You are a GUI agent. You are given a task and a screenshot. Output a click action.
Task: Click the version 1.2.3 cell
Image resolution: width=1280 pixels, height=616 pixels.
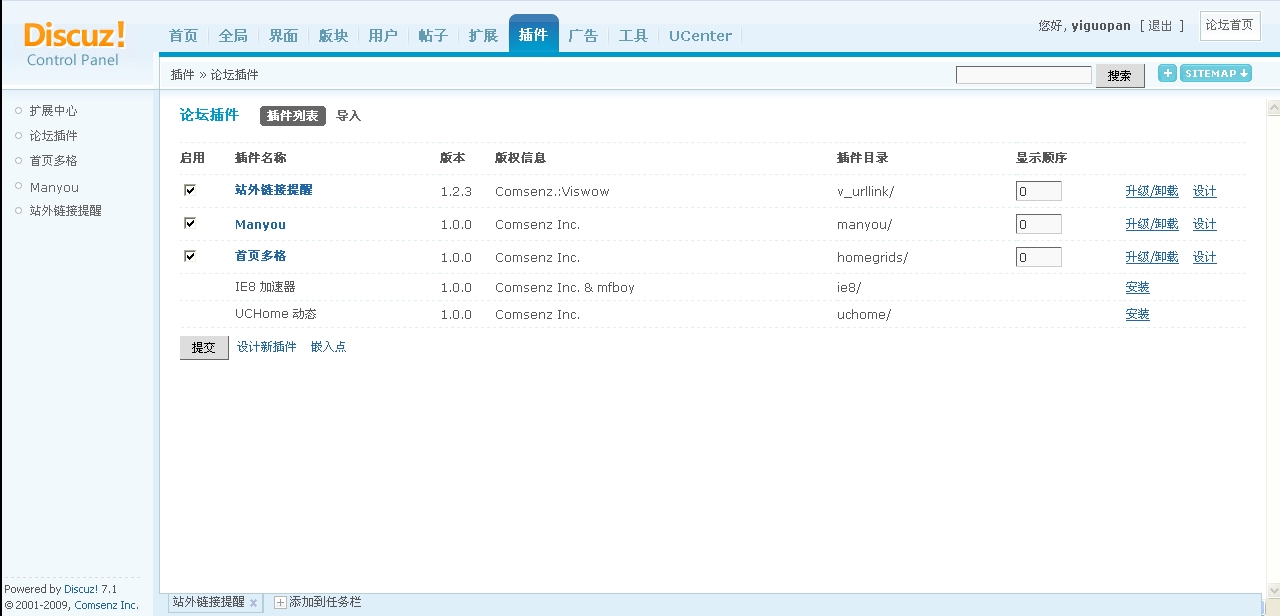point(456,191)
